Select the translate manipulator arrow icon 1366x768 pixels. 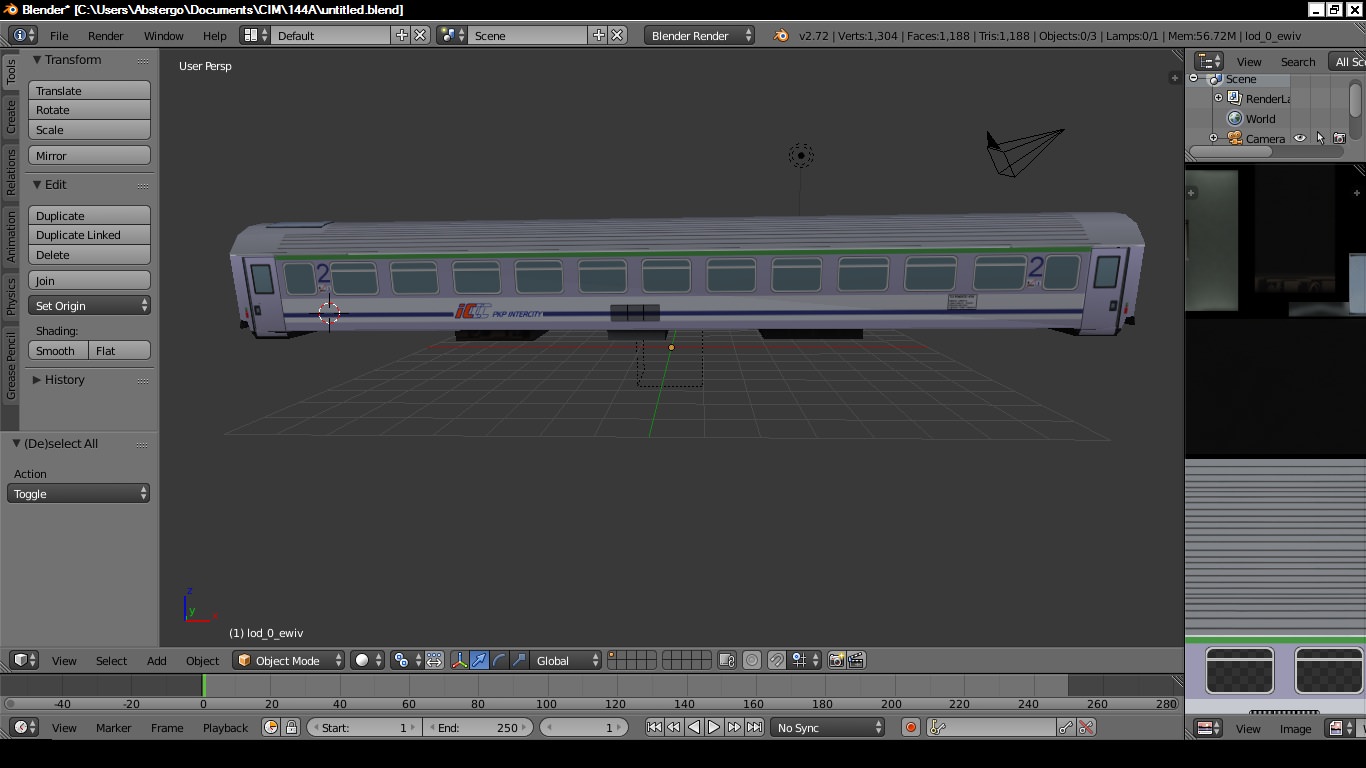coord(480,660)
